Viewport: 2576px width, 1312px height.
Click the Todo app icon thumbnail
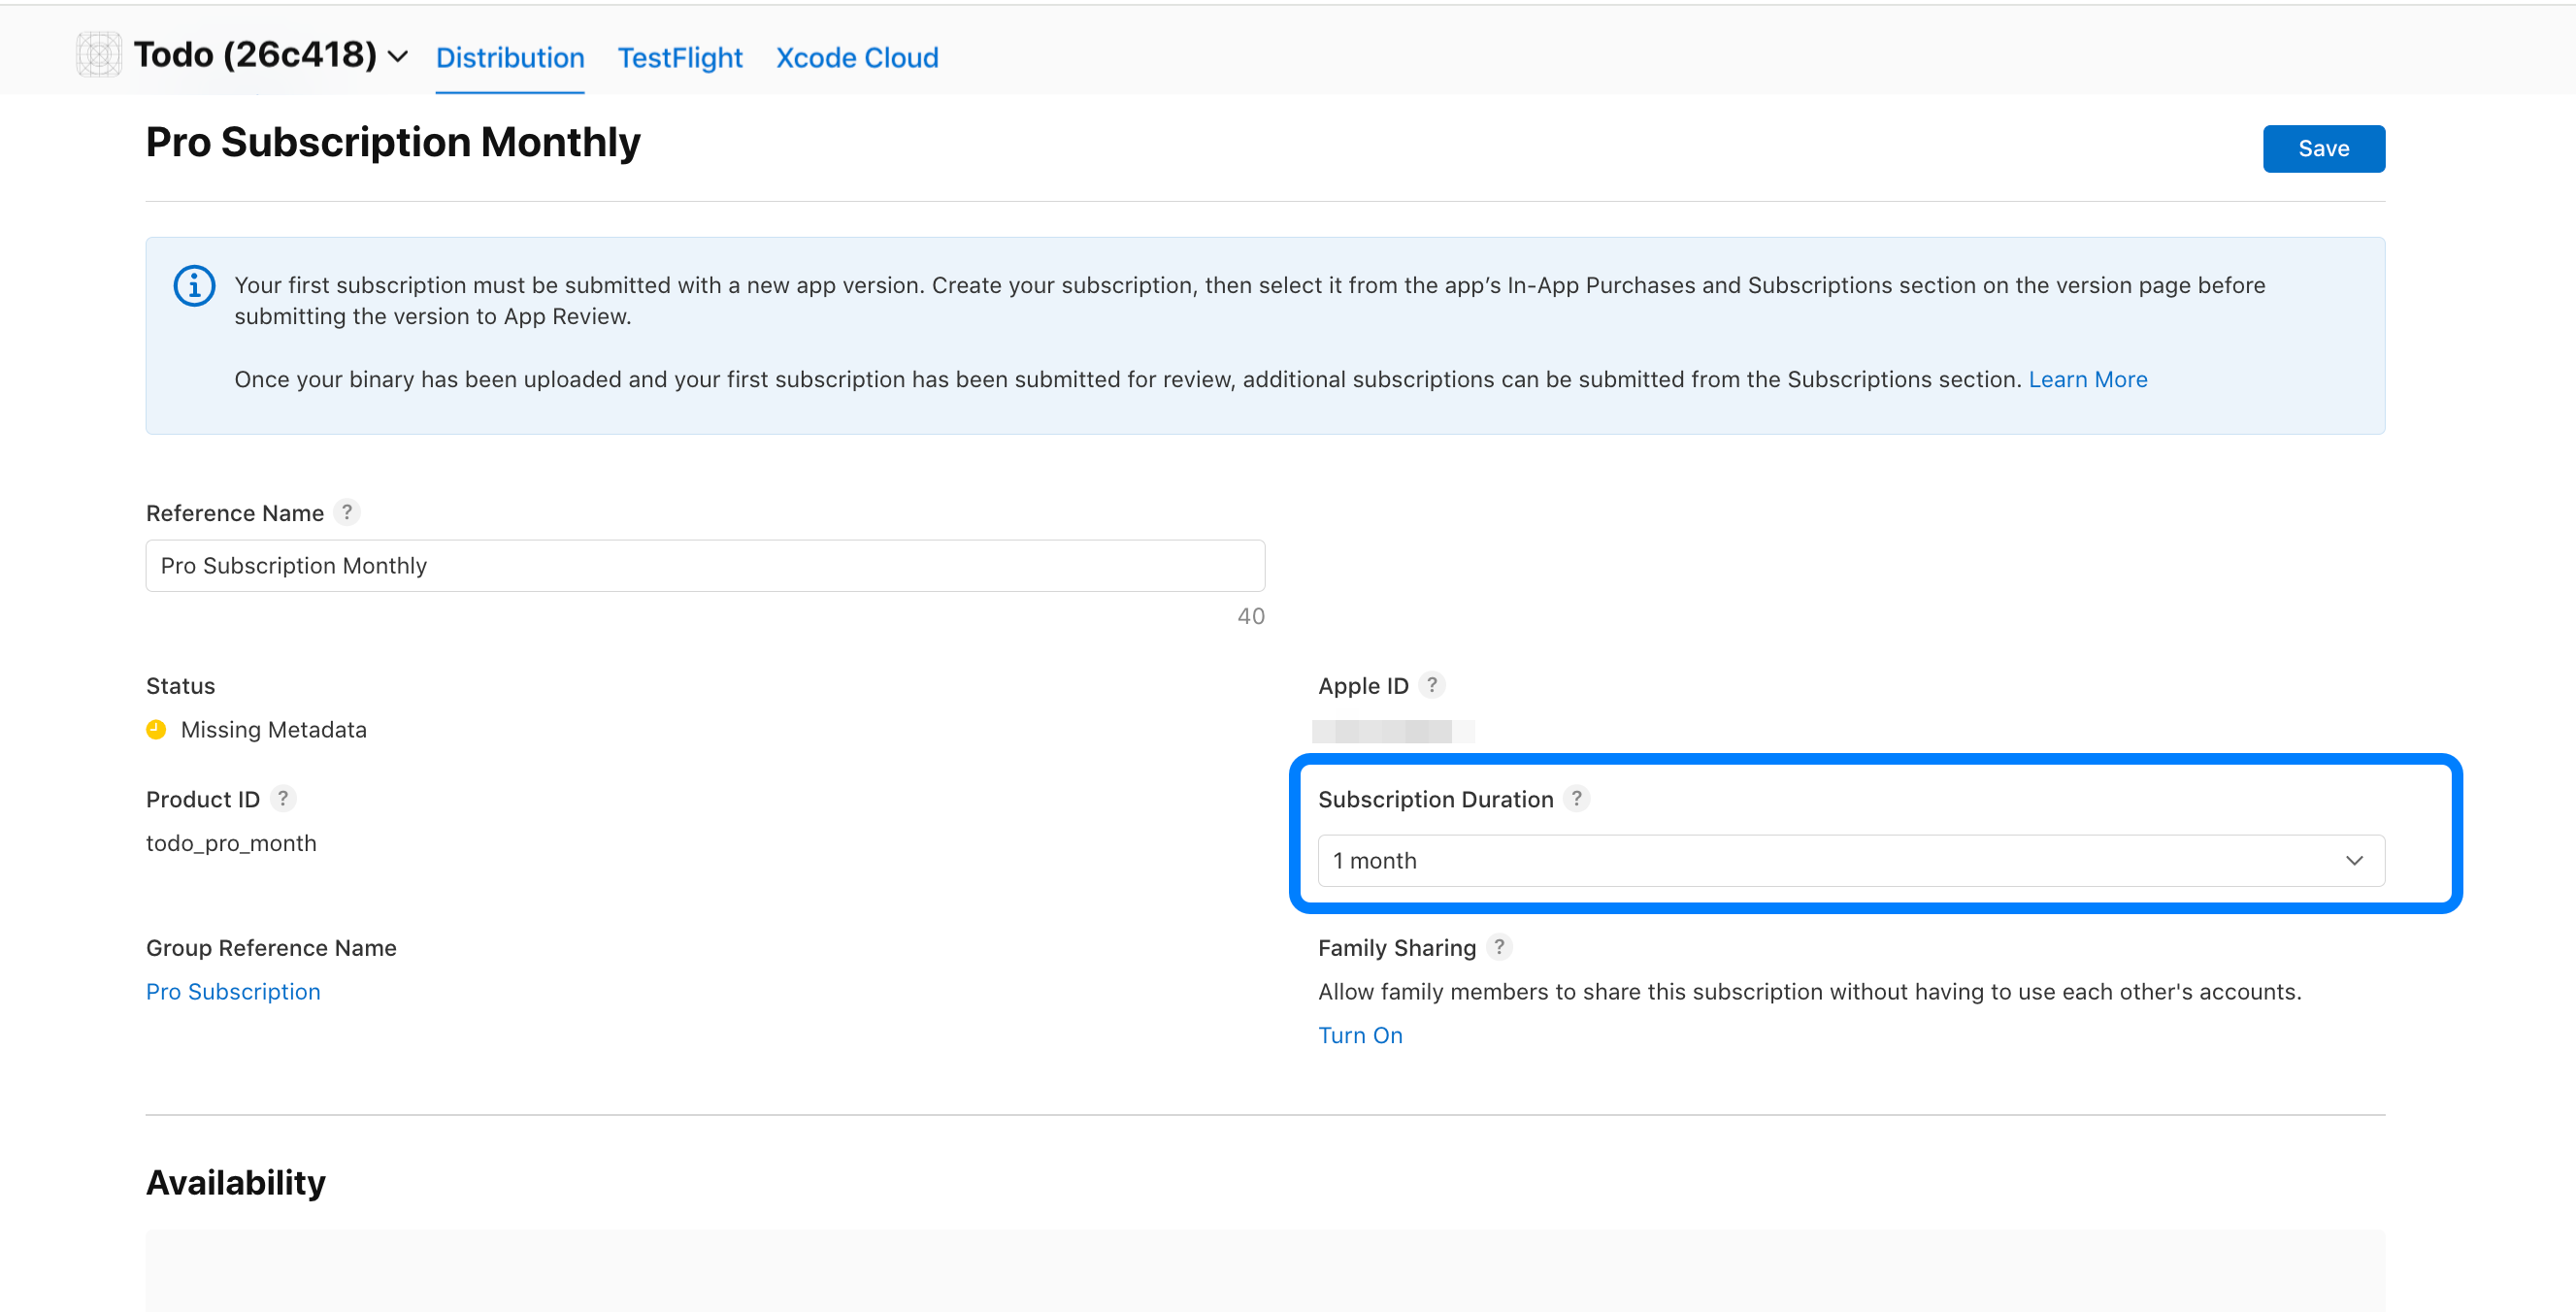[x=98, y=55]
